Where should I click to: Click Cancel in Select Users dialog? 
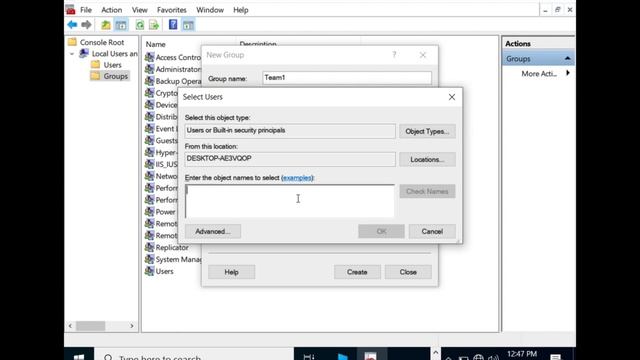pyautogui.click(x=432, y=231)
